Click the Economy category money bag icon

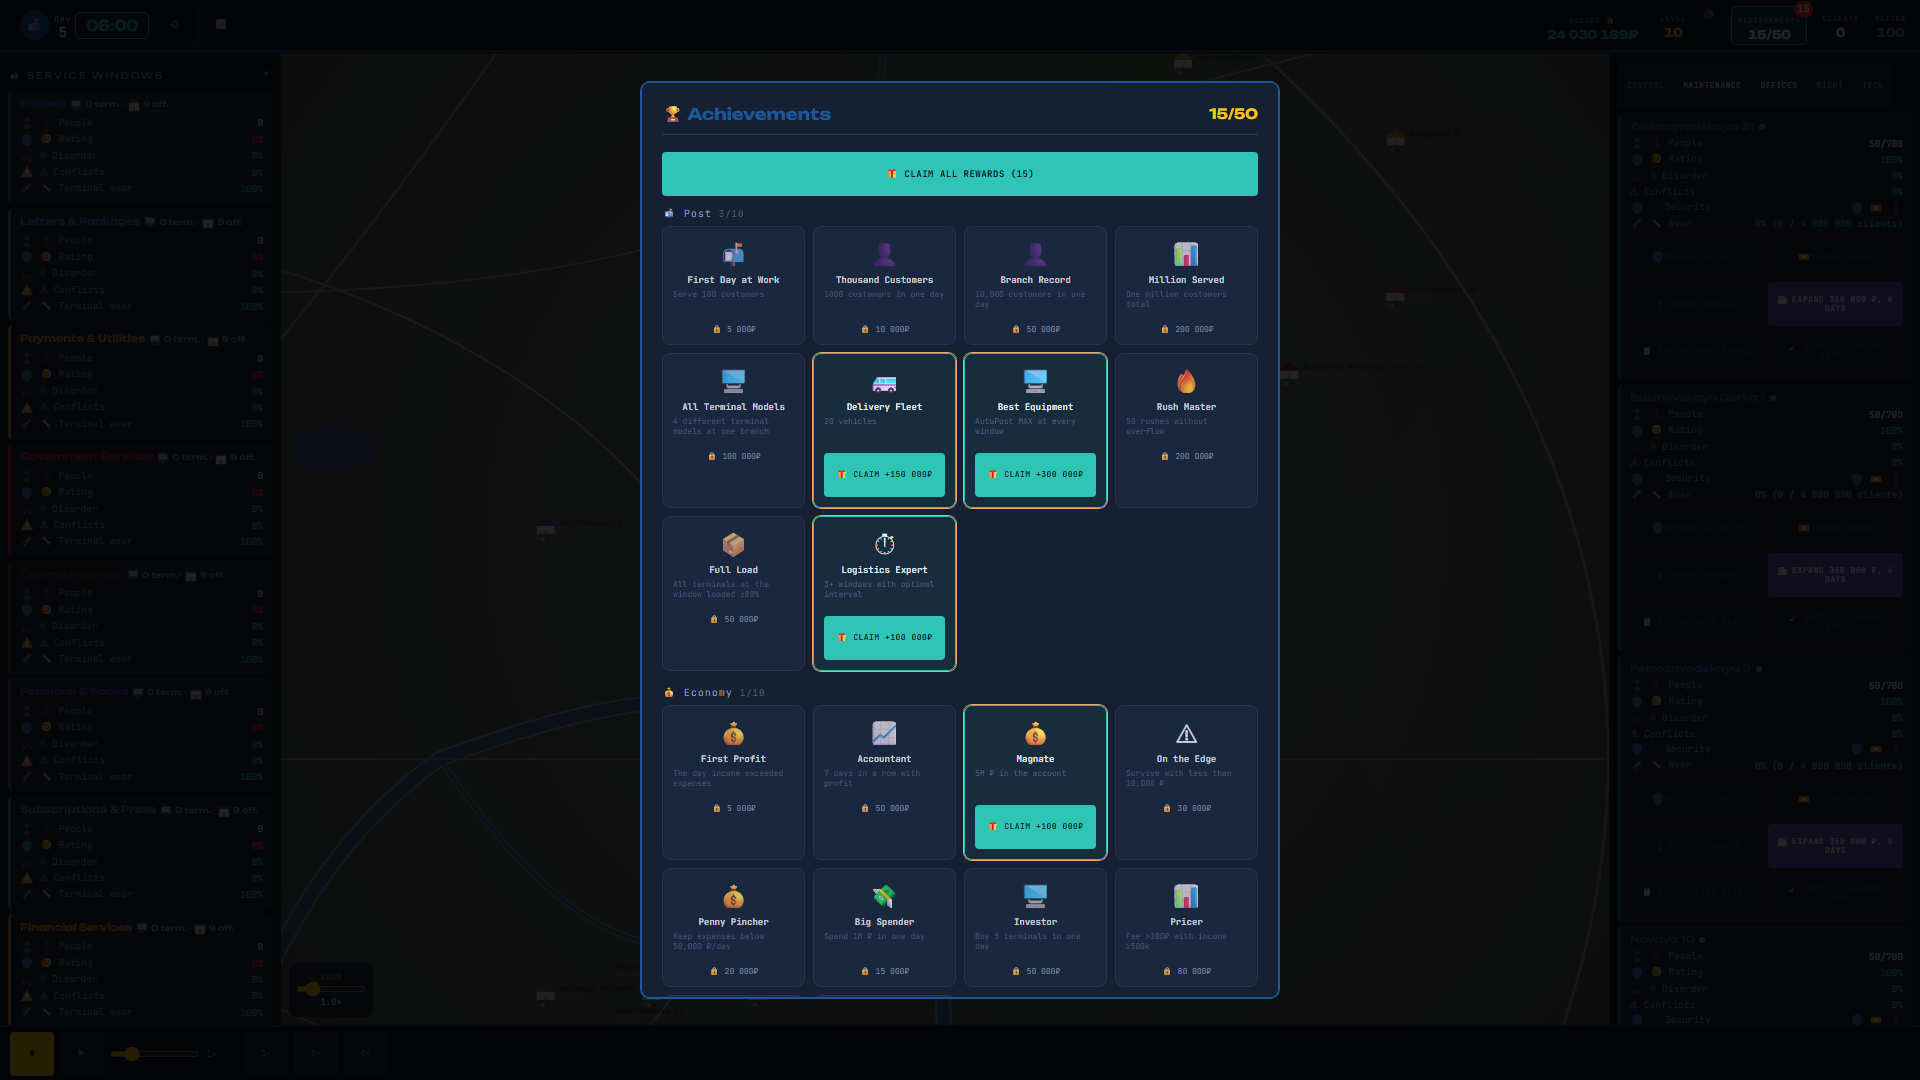tap(669, 692)
